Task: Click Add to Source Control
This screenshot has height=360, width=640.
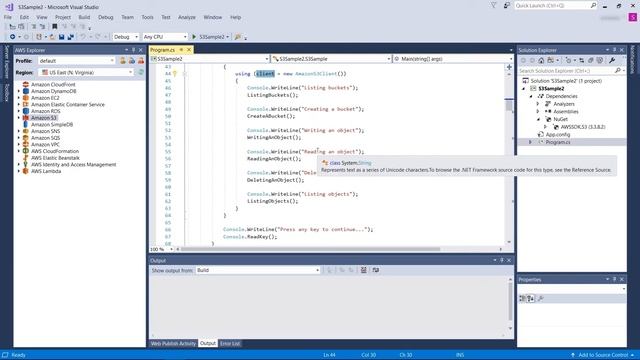Action: click(602, 355)
